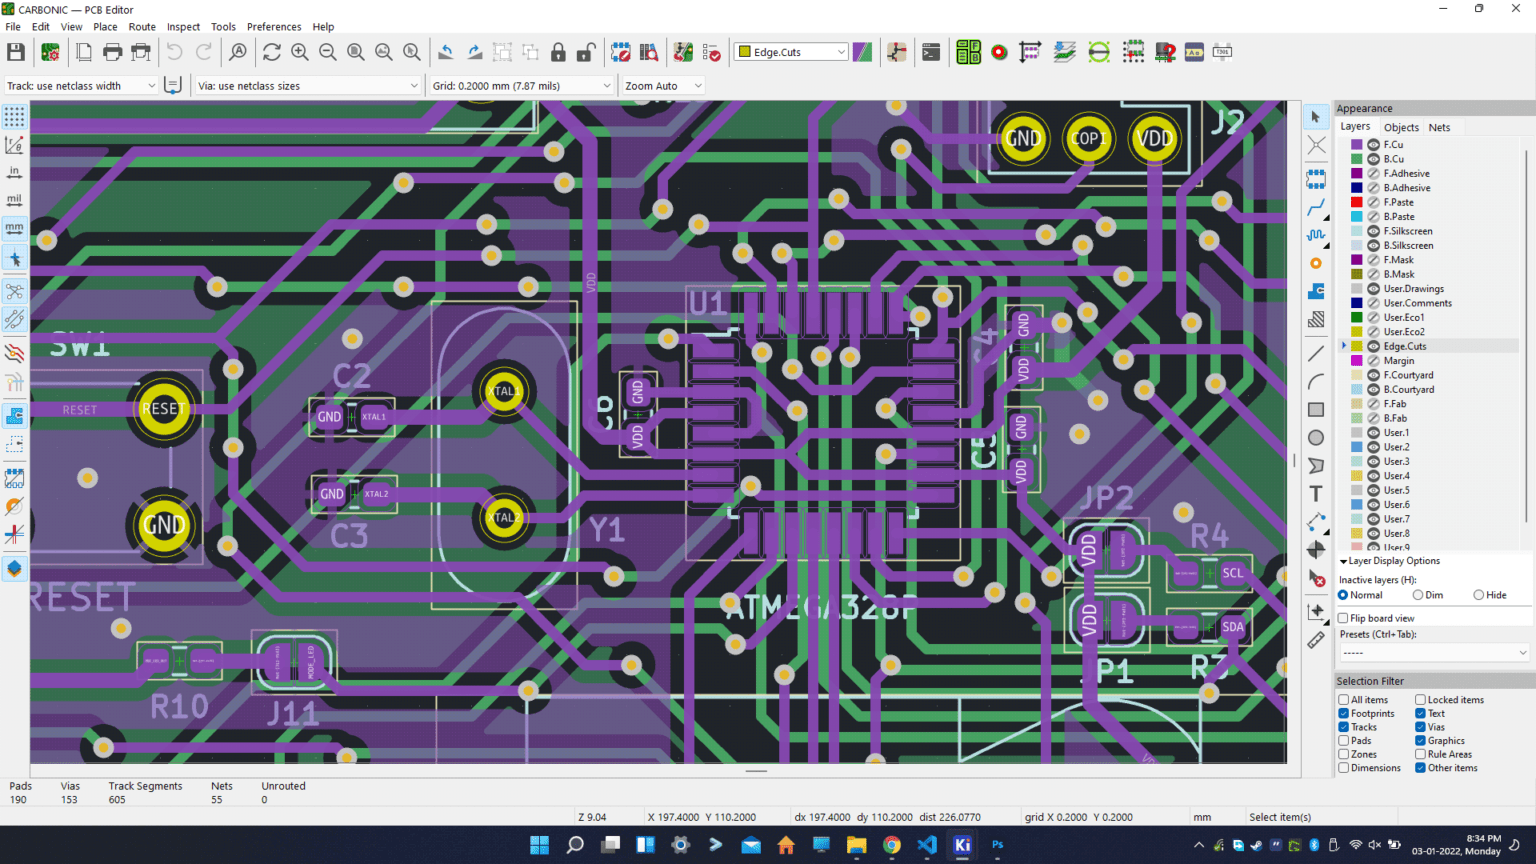Run the Design Rules Checker
This screenshot has width=1536, height=864.
point(712,51)
